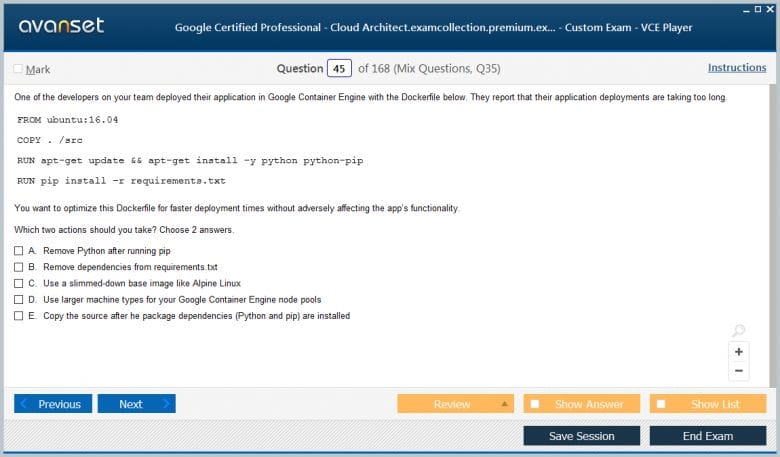The height and width of the screenshot is (457, 780).
Task: Click the magnifier zoom reset icon
Action: coord(738,331)
